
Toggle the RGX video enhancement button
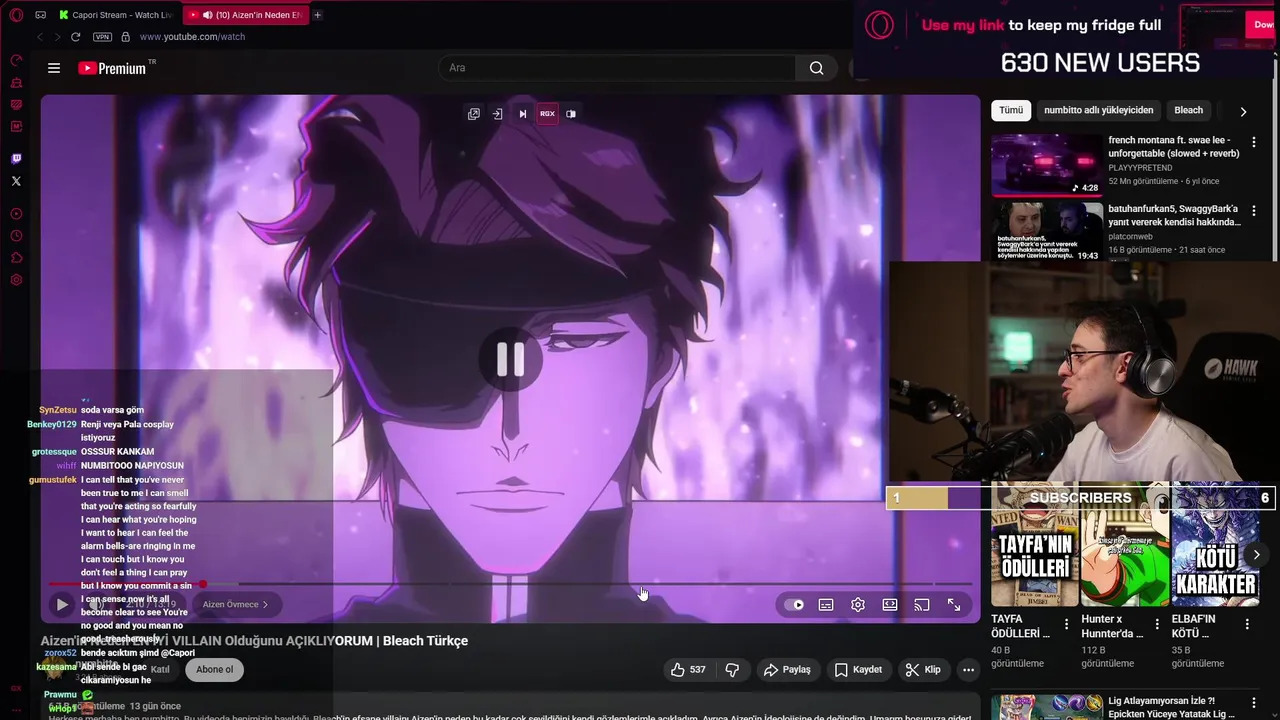coord(547,114)
